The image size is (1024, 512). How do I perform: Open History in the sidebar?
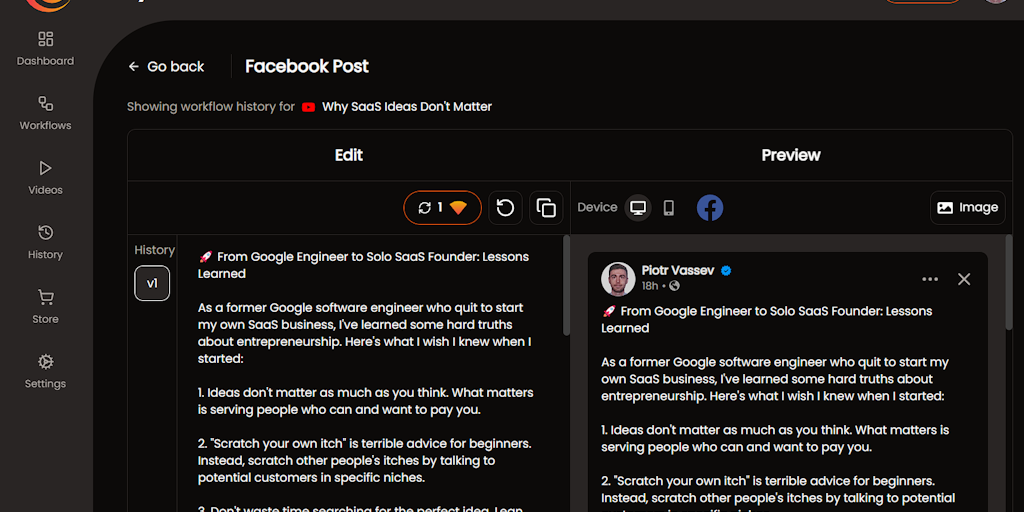(45, 243)
